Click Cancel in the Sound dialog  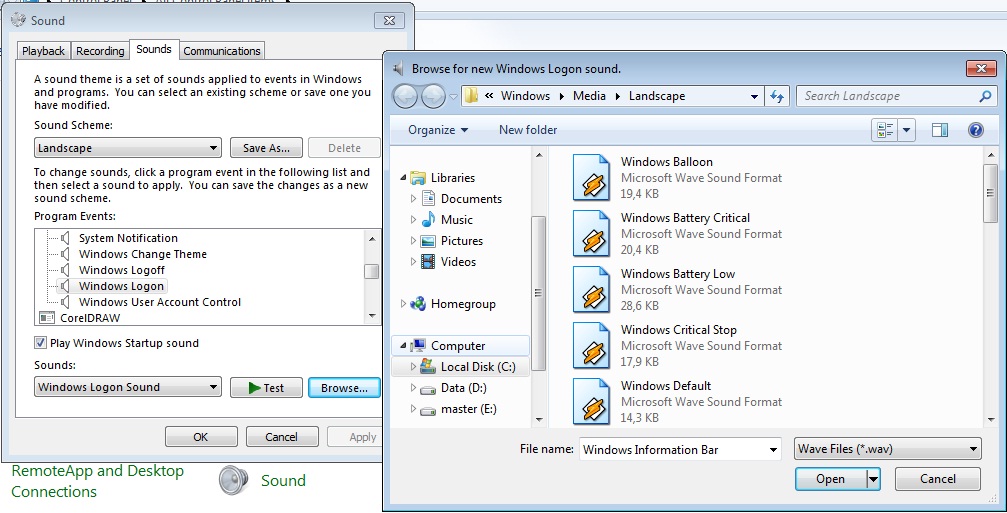pos(282,437)
